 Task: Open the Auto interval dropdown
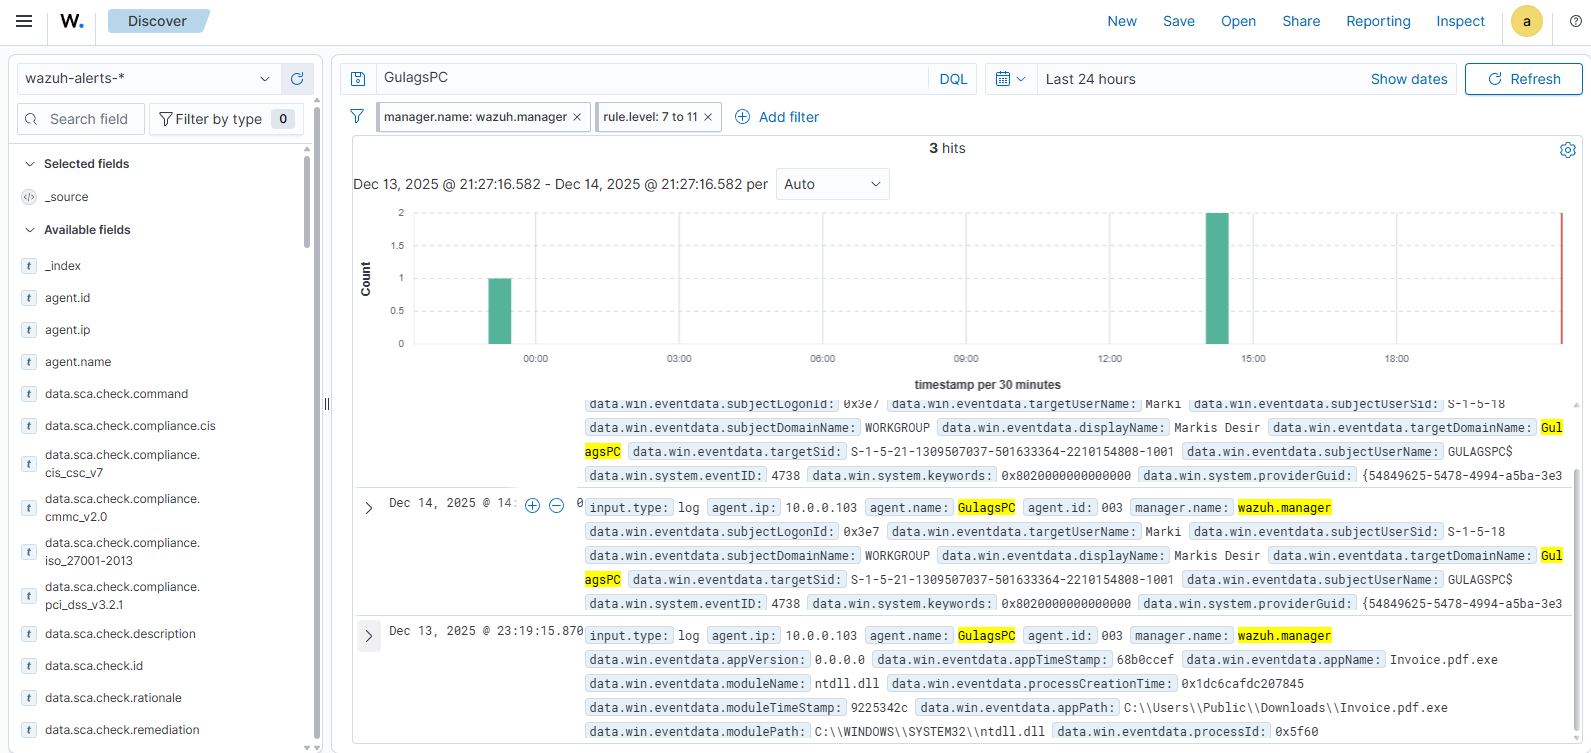click(832, 184)
